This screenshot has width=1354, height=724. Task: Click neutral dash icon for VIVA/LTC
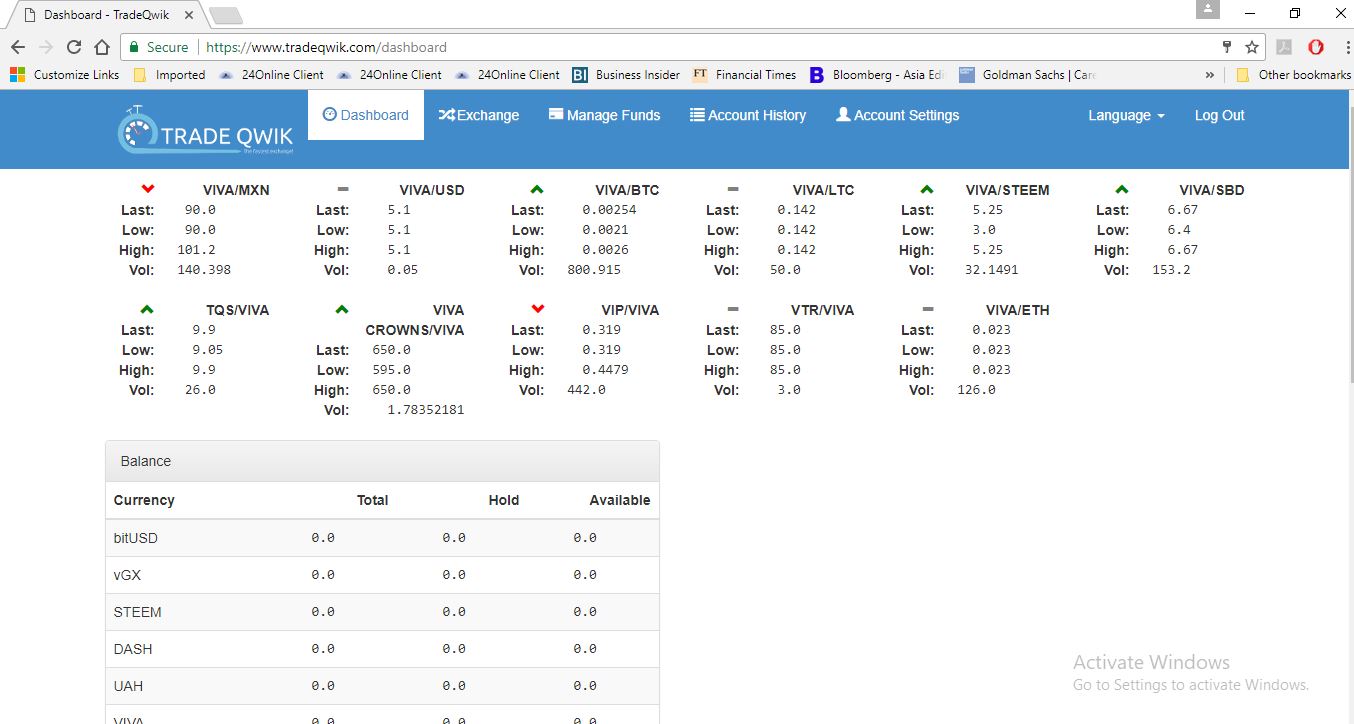coord(732,189)
